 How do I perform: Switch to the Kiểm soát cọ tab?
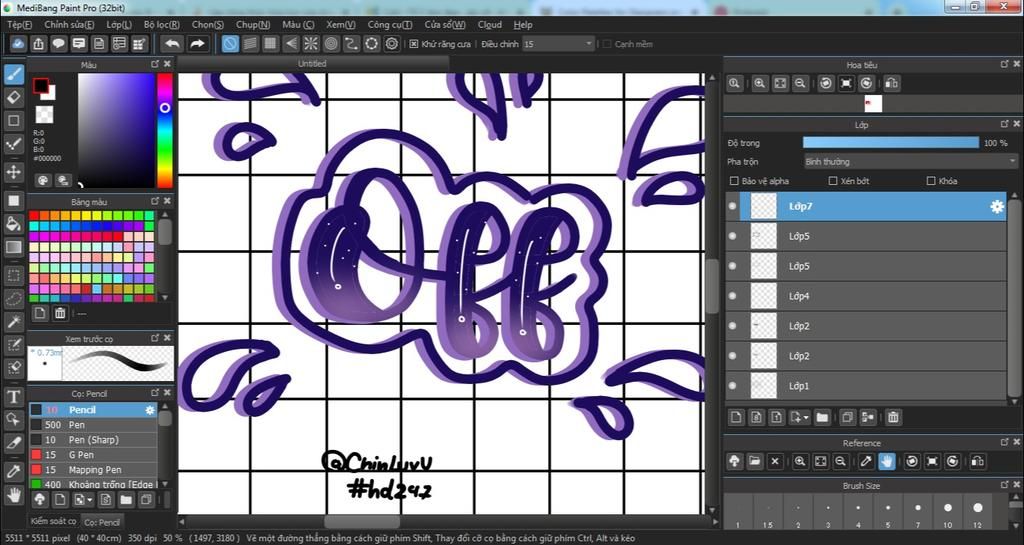click(x=54, y=521)
